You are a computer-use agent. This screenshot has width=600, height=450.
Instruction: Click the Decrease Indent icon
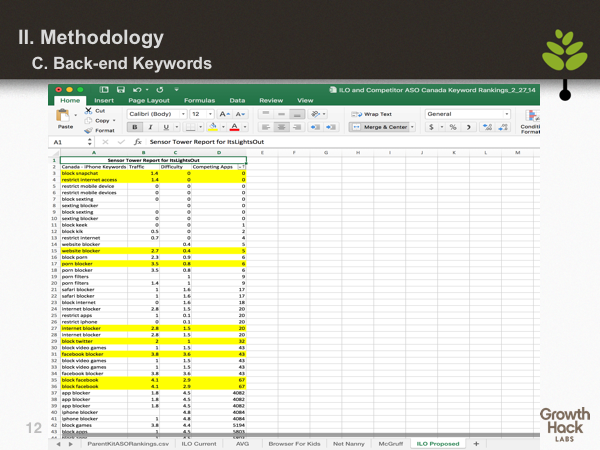315,127
